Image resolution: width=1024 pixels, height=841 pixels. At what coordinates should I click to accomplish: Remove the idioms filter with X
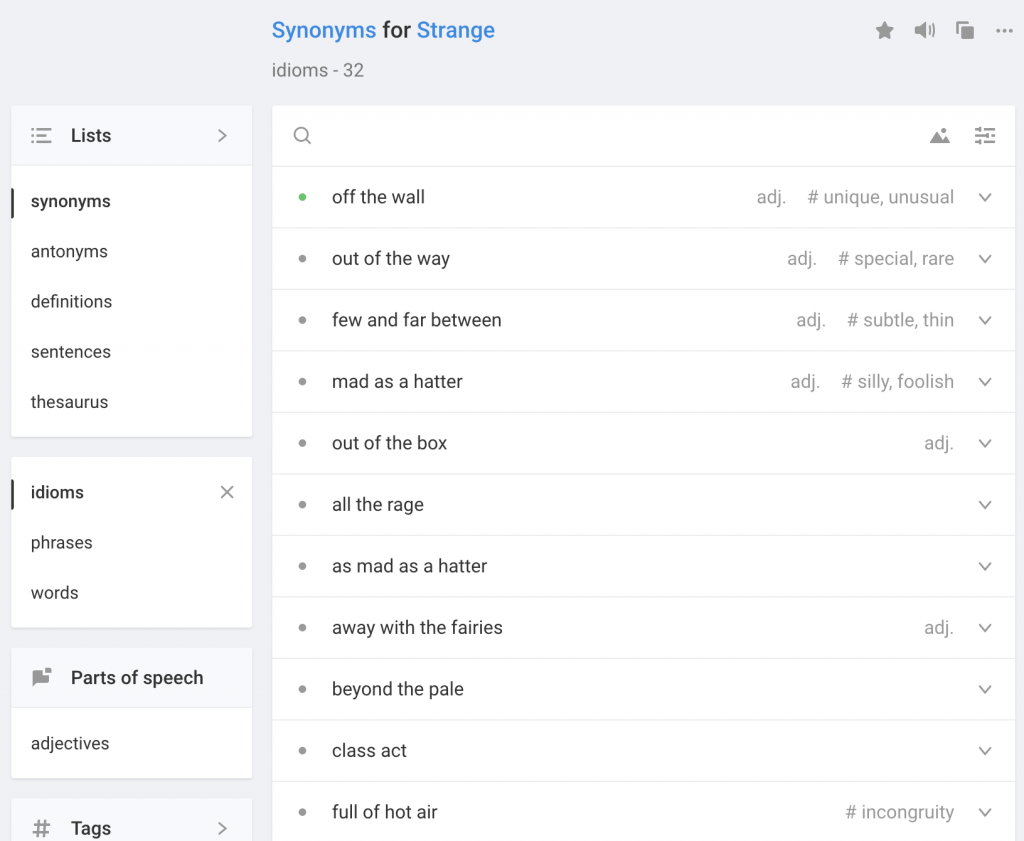(x=227, y=492)
